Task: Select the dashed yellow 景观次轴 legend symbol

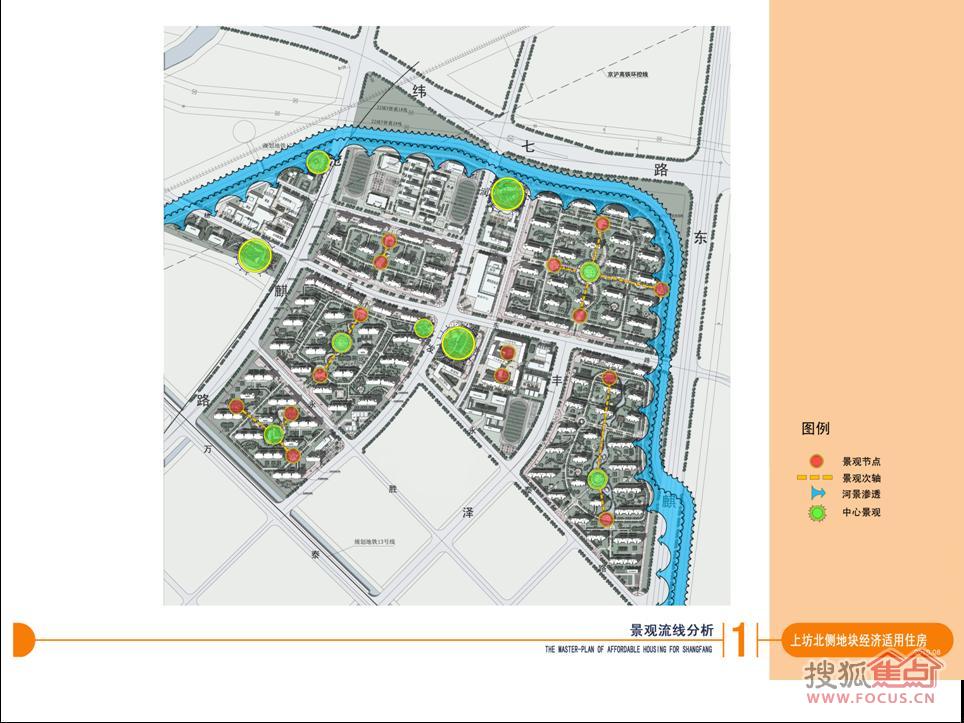Action: pyautogui.click(x=814, y=478)
